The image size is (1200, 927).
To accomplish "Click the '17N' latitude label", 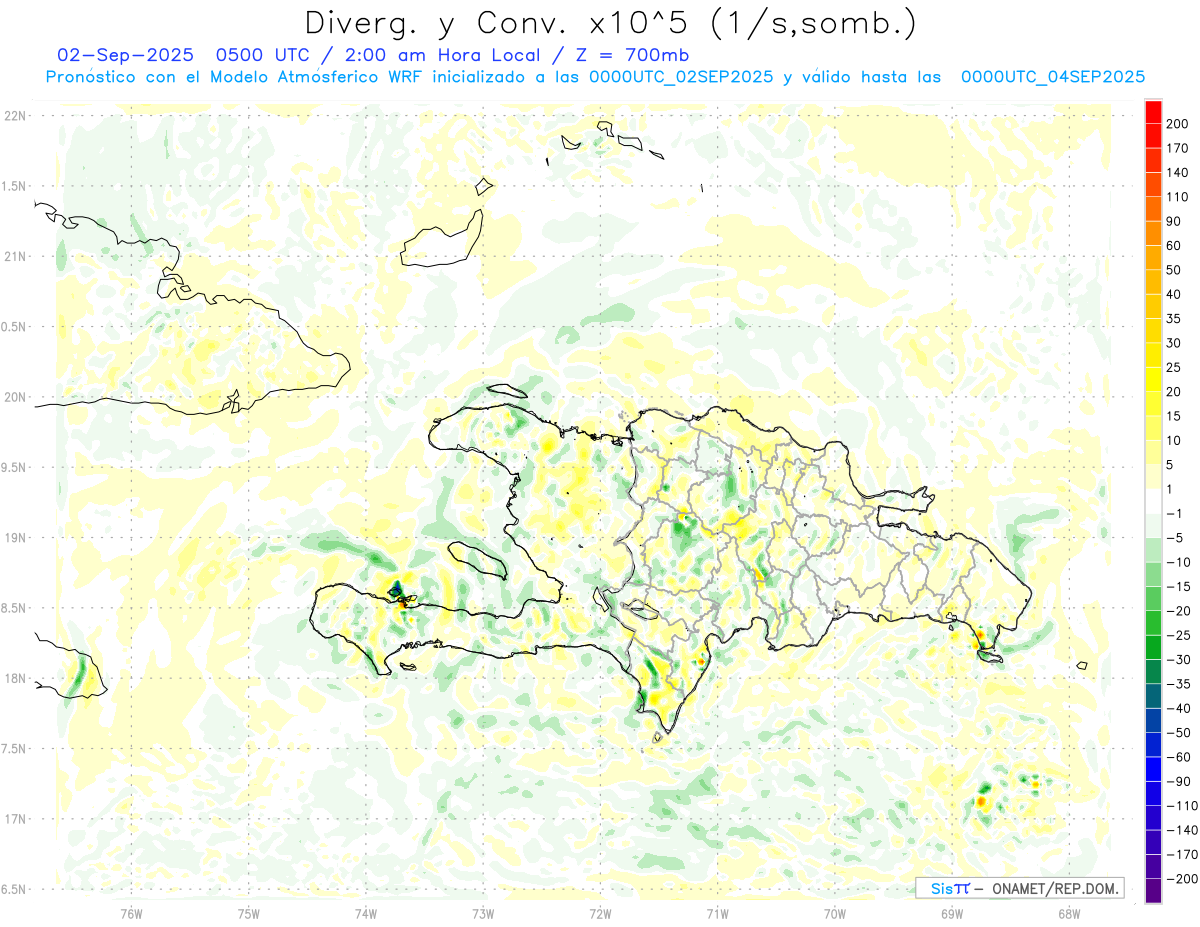I will (15, 818).
